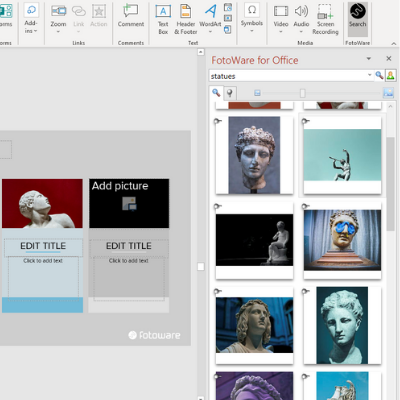The width and height of the screenshot is (400, 400).
Task: Click the large thumbnail size icon right of slider
Action: 388,93
